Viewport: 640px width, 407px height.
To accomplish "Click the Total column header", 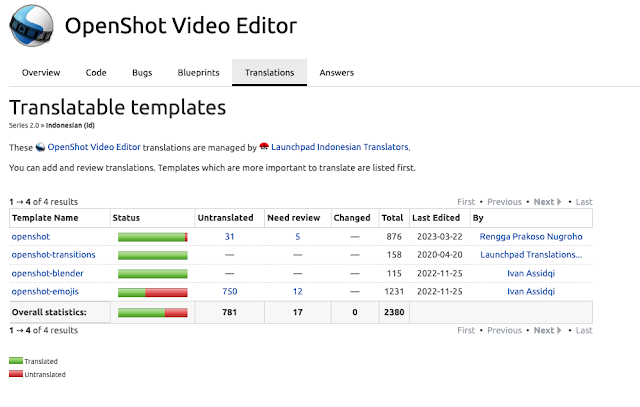I will (392, 218).
